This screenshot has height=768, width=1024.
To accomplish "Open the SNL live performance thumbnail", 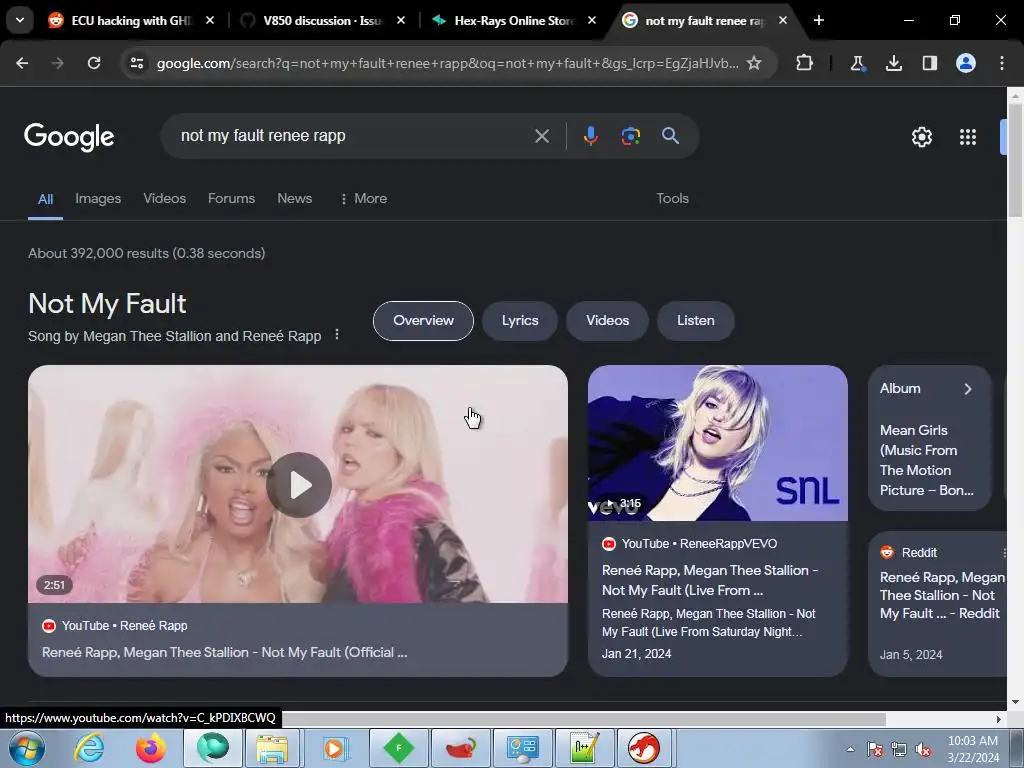I will [718, 443].
